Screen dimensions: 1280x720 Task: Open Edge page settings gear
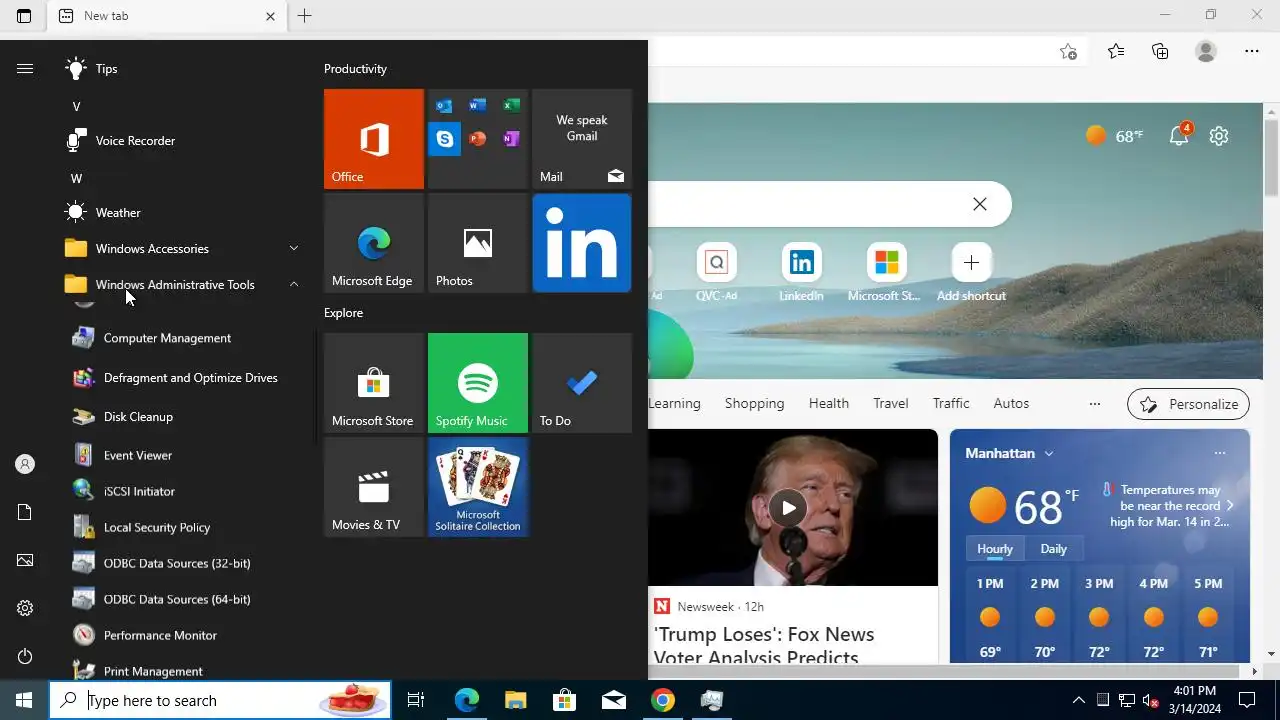[x=1218, y=136]
